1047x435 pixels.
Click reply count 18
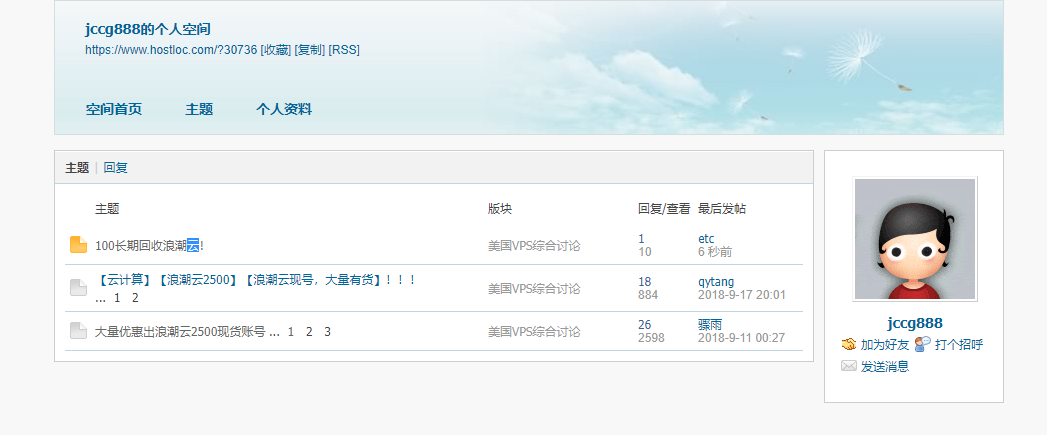tap(644, 281)
